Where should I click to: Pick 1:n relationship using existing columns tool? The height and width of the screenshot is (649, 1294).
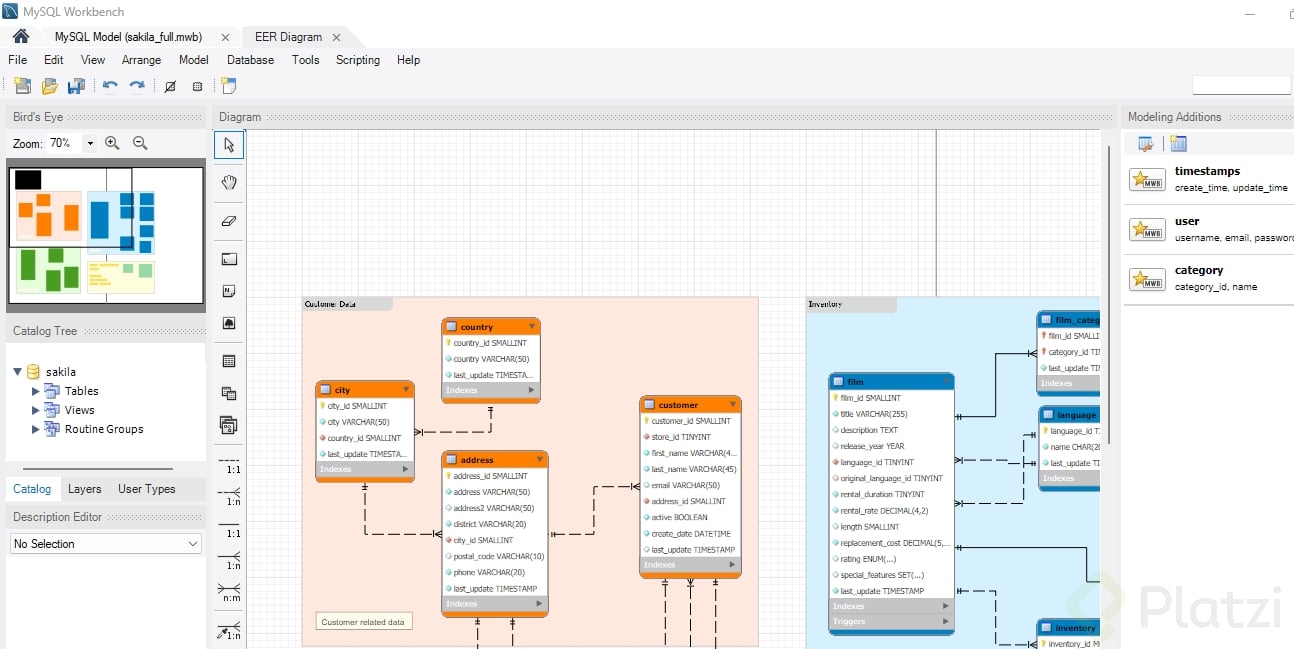click(x=229, y=632)
